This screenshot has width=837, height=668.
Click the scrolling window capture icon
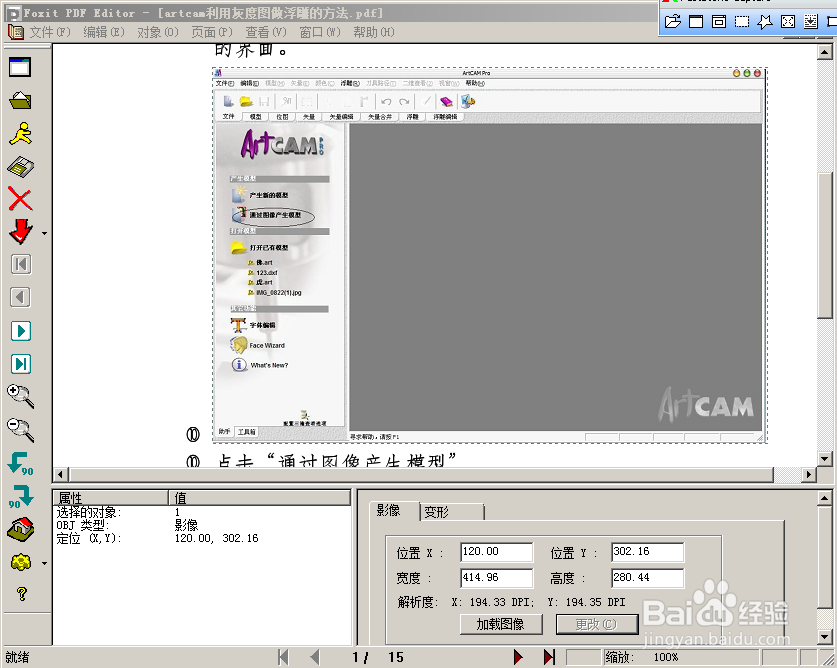(x=811, y=21)
